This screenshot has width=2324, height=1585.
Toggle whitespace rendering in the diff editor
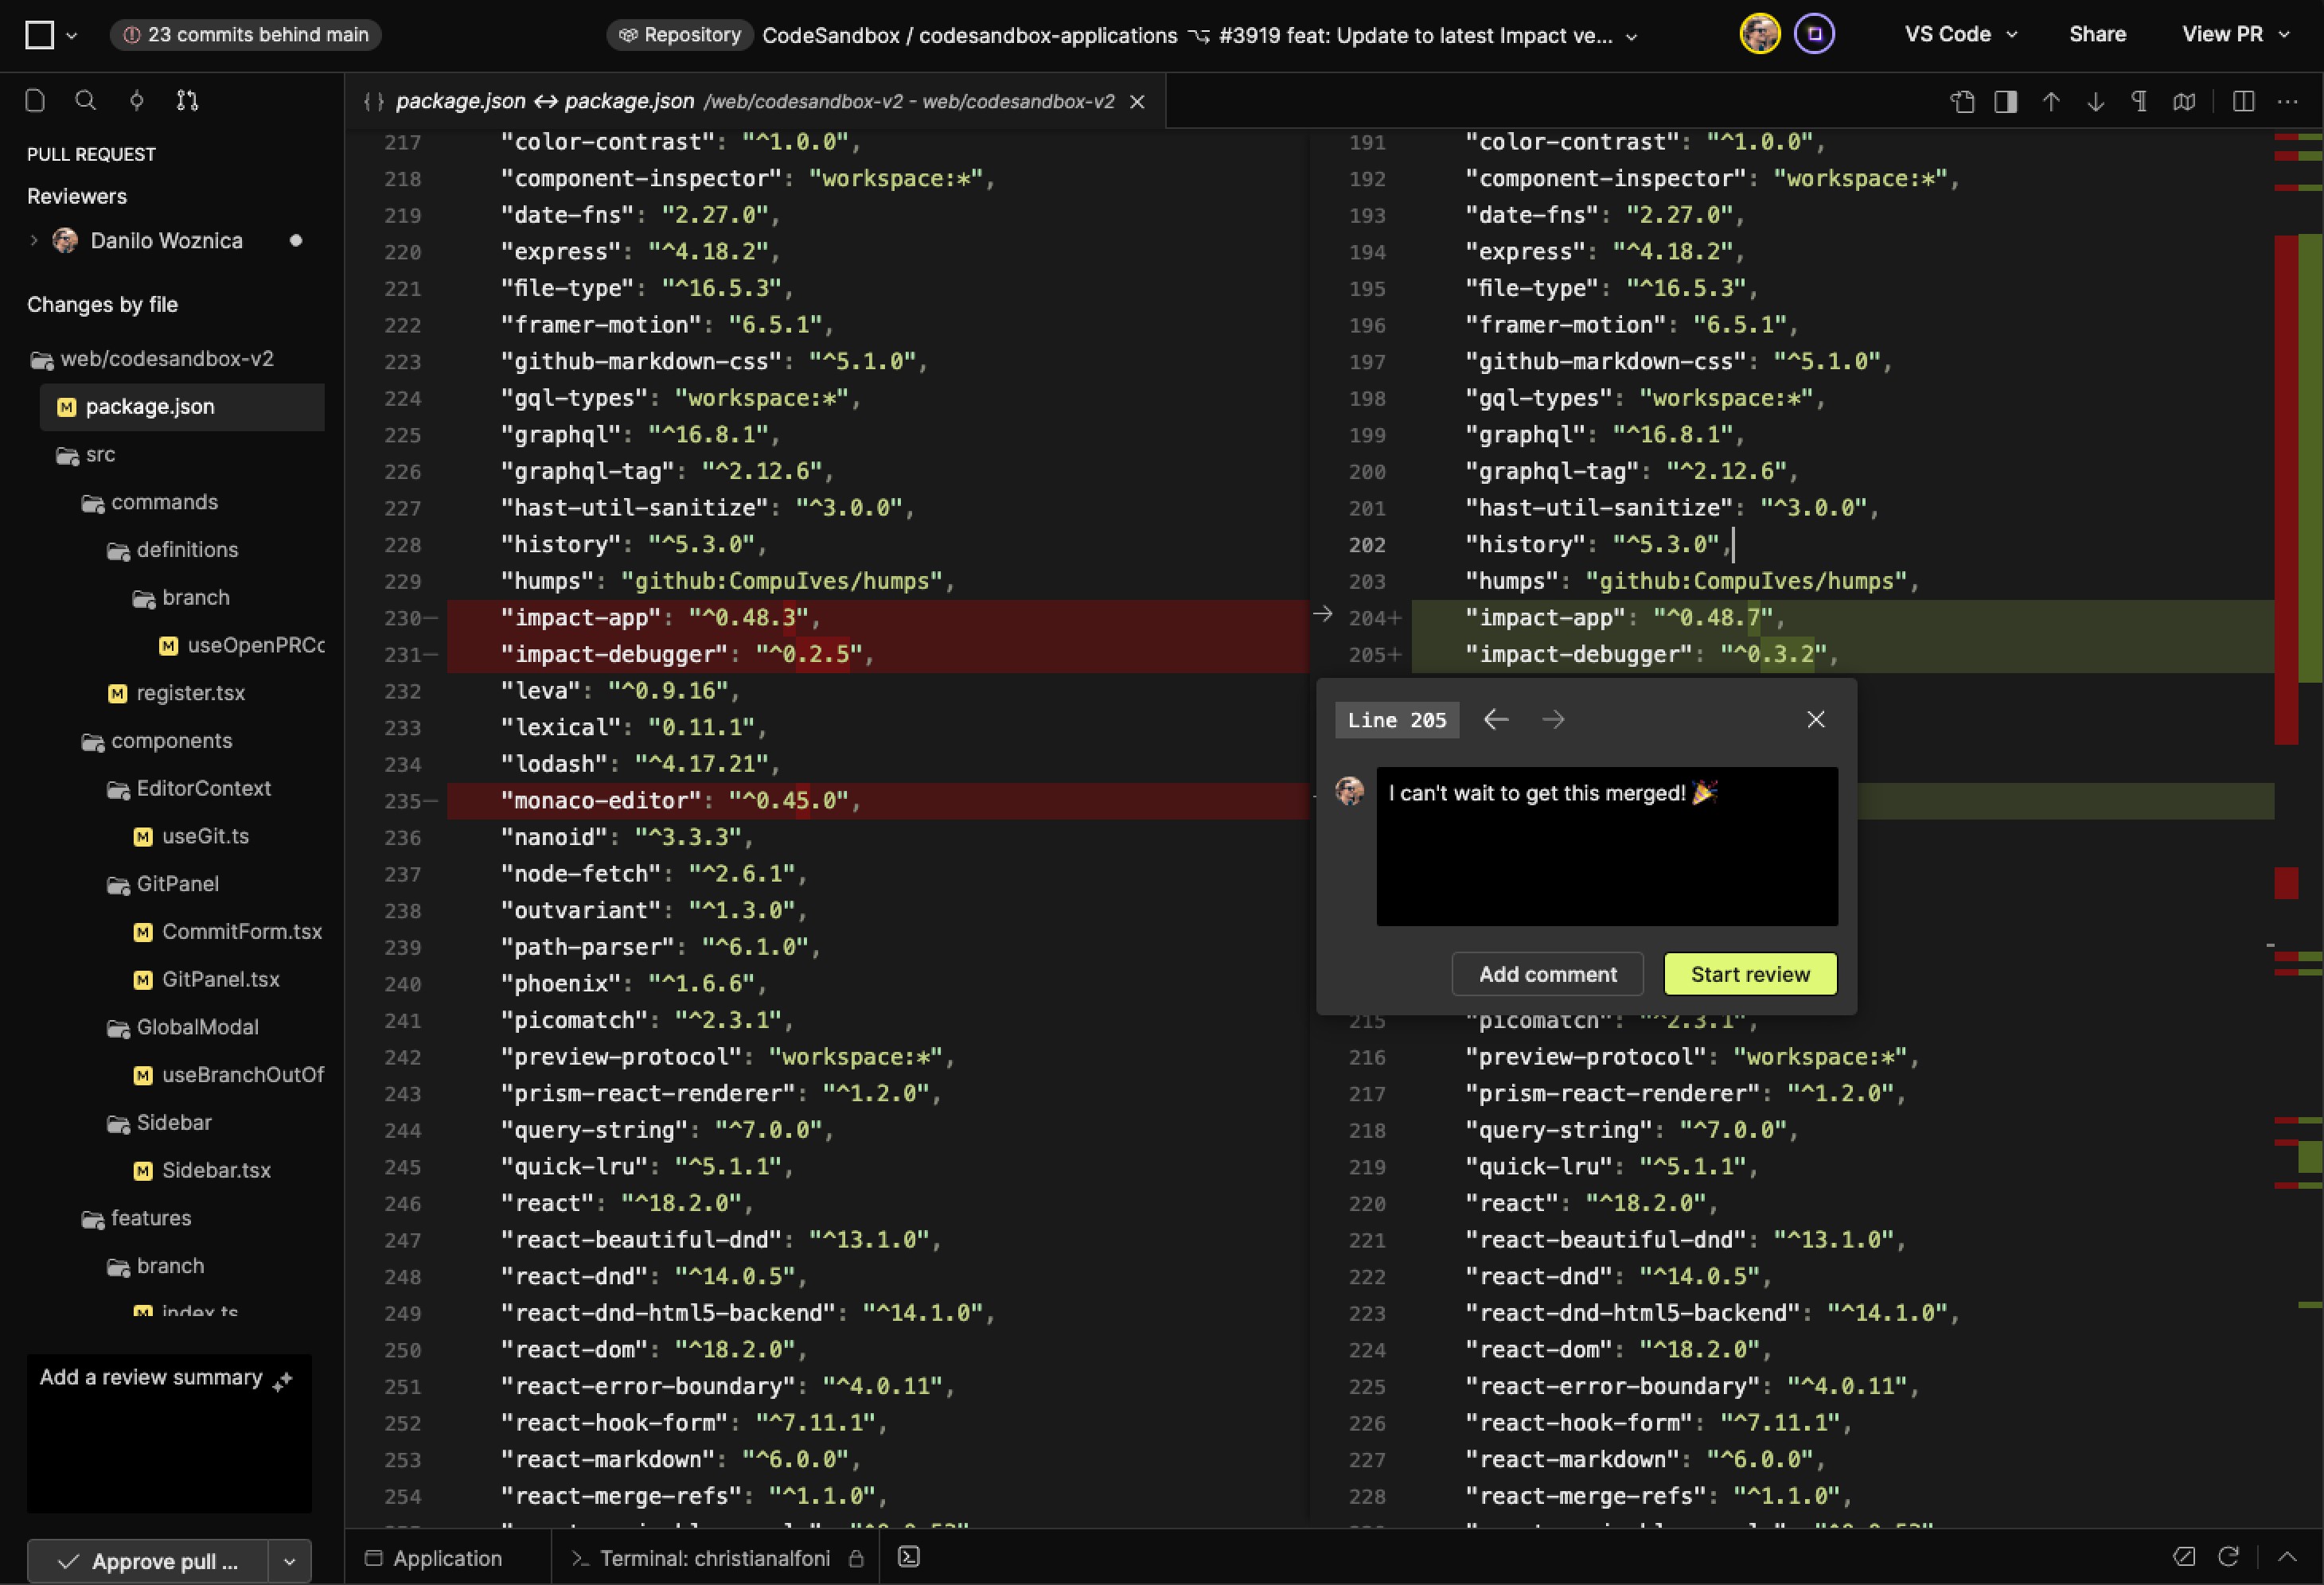pos(2140,101)
